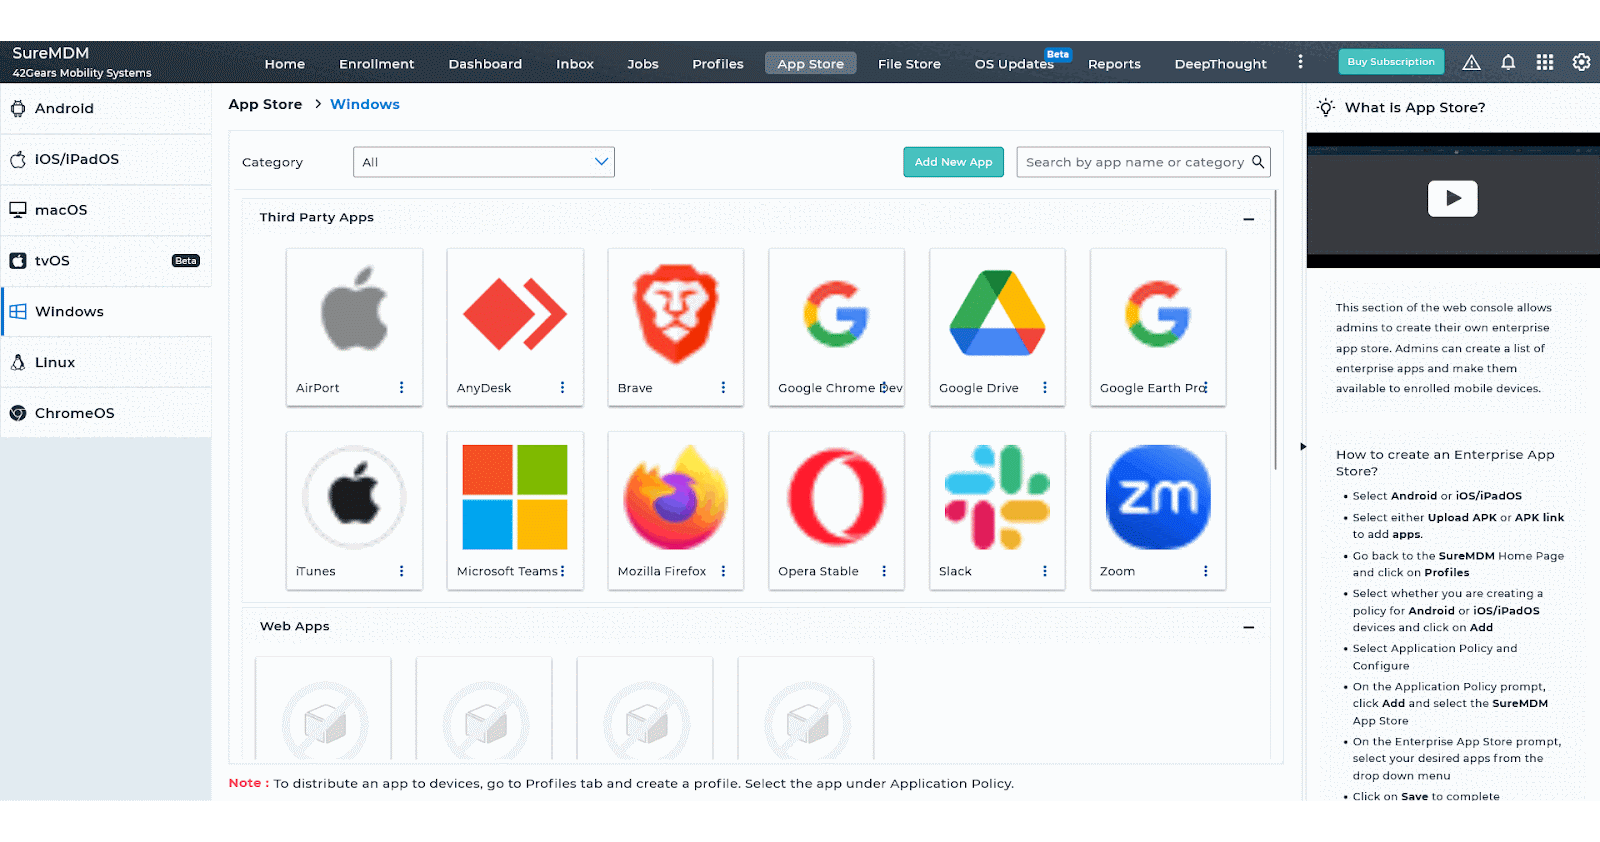
Task: Select the Google Chrome Dev icon
Action: 836,314
